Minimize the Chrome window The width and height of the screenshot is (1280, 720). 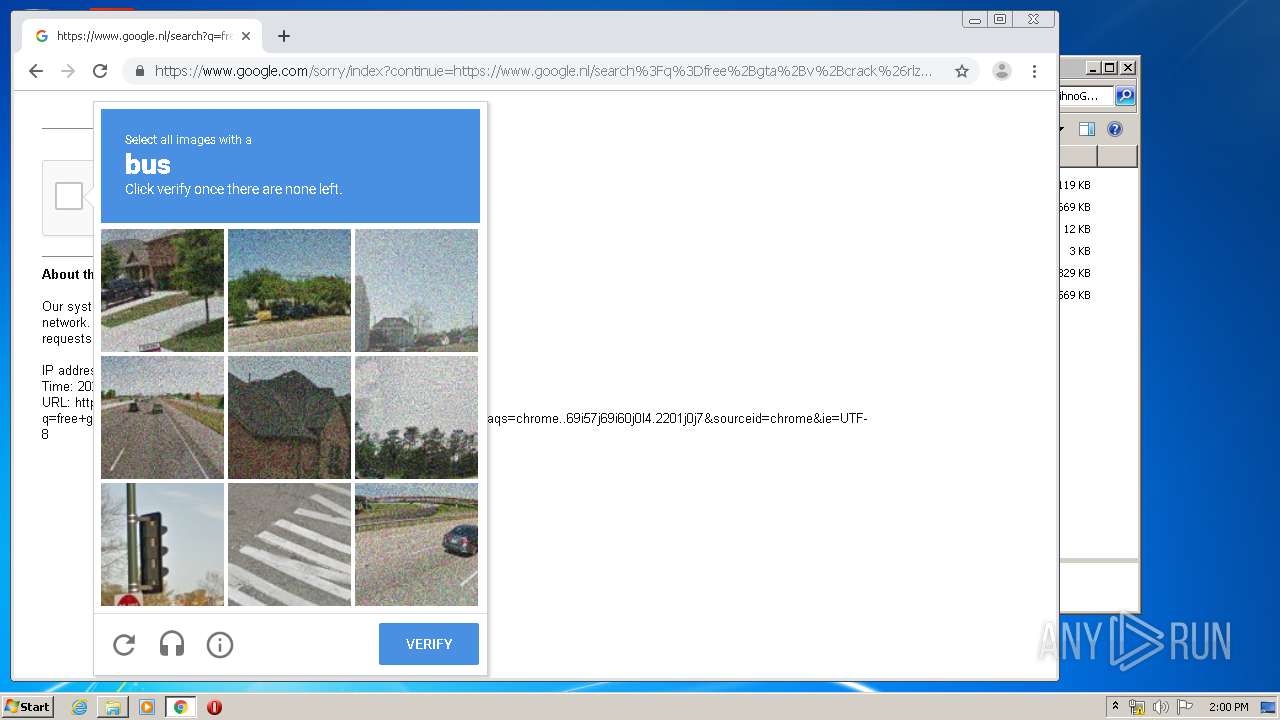tap(974, 19)
